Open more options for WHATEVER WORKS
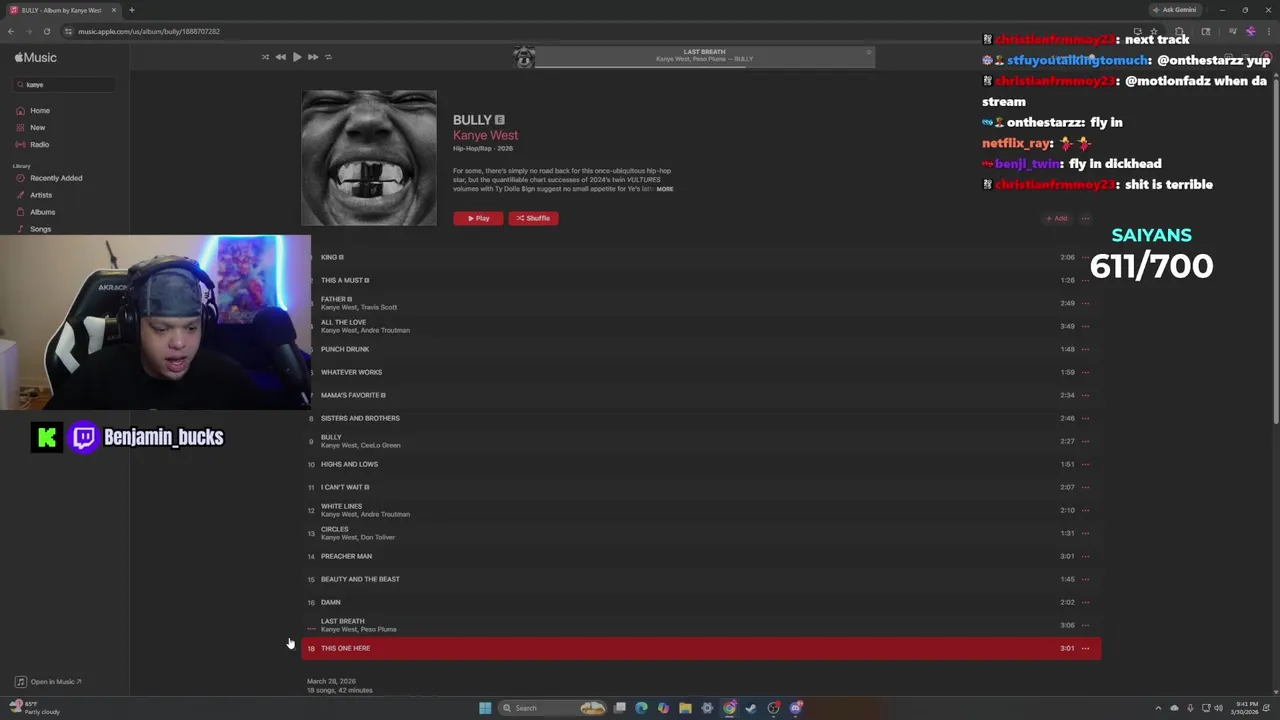The width and height of the screenshot is (1280, 720). [x=1085, y=372]
